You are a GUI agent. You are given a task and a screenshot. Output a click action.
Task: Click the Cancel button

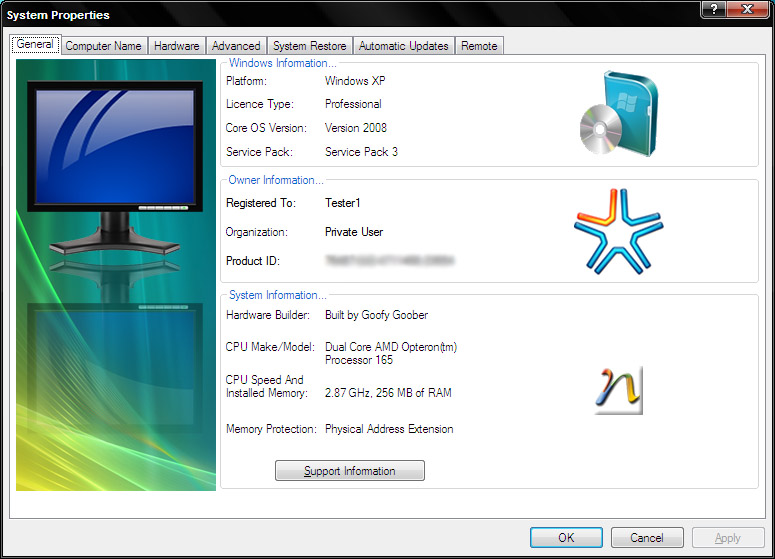pyautogui.click(x=647, y=537)
